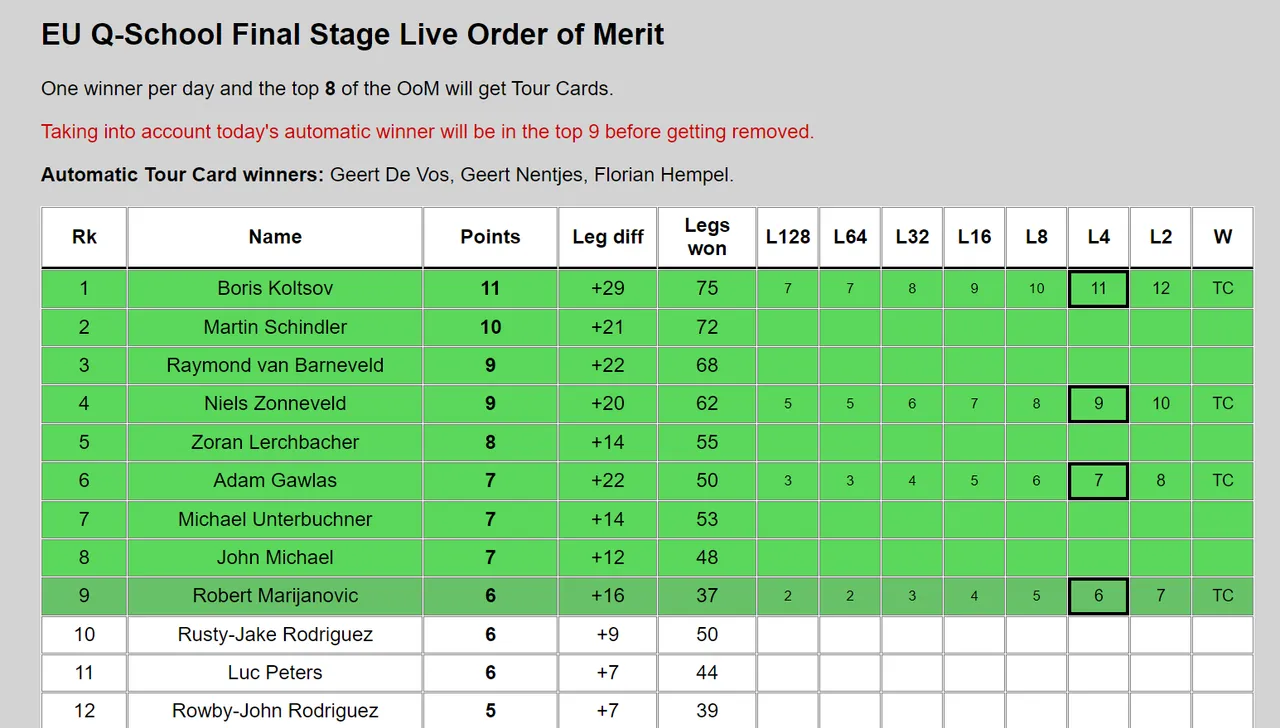This screenshot has width=1280, height=728.
Task: Click the Name column header
Action: (275, 237)
